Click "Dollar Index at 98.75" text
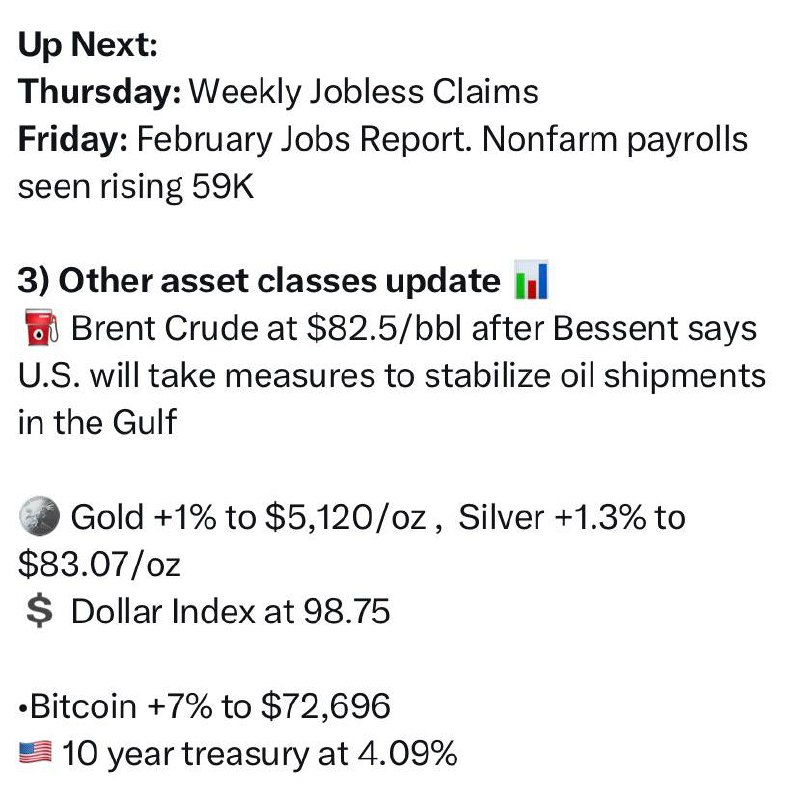The width and height of the screenshot is (799, 800). coord(231,611)
